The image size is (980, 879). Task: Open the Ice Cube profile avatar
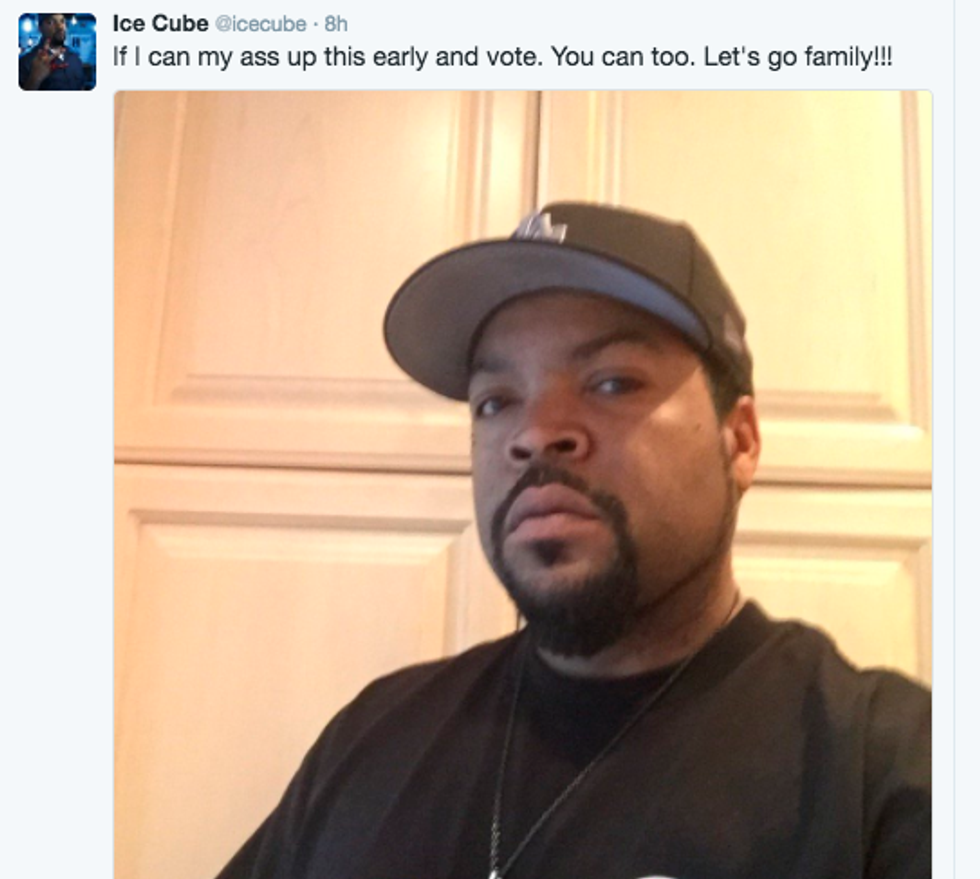pos(57,52)
